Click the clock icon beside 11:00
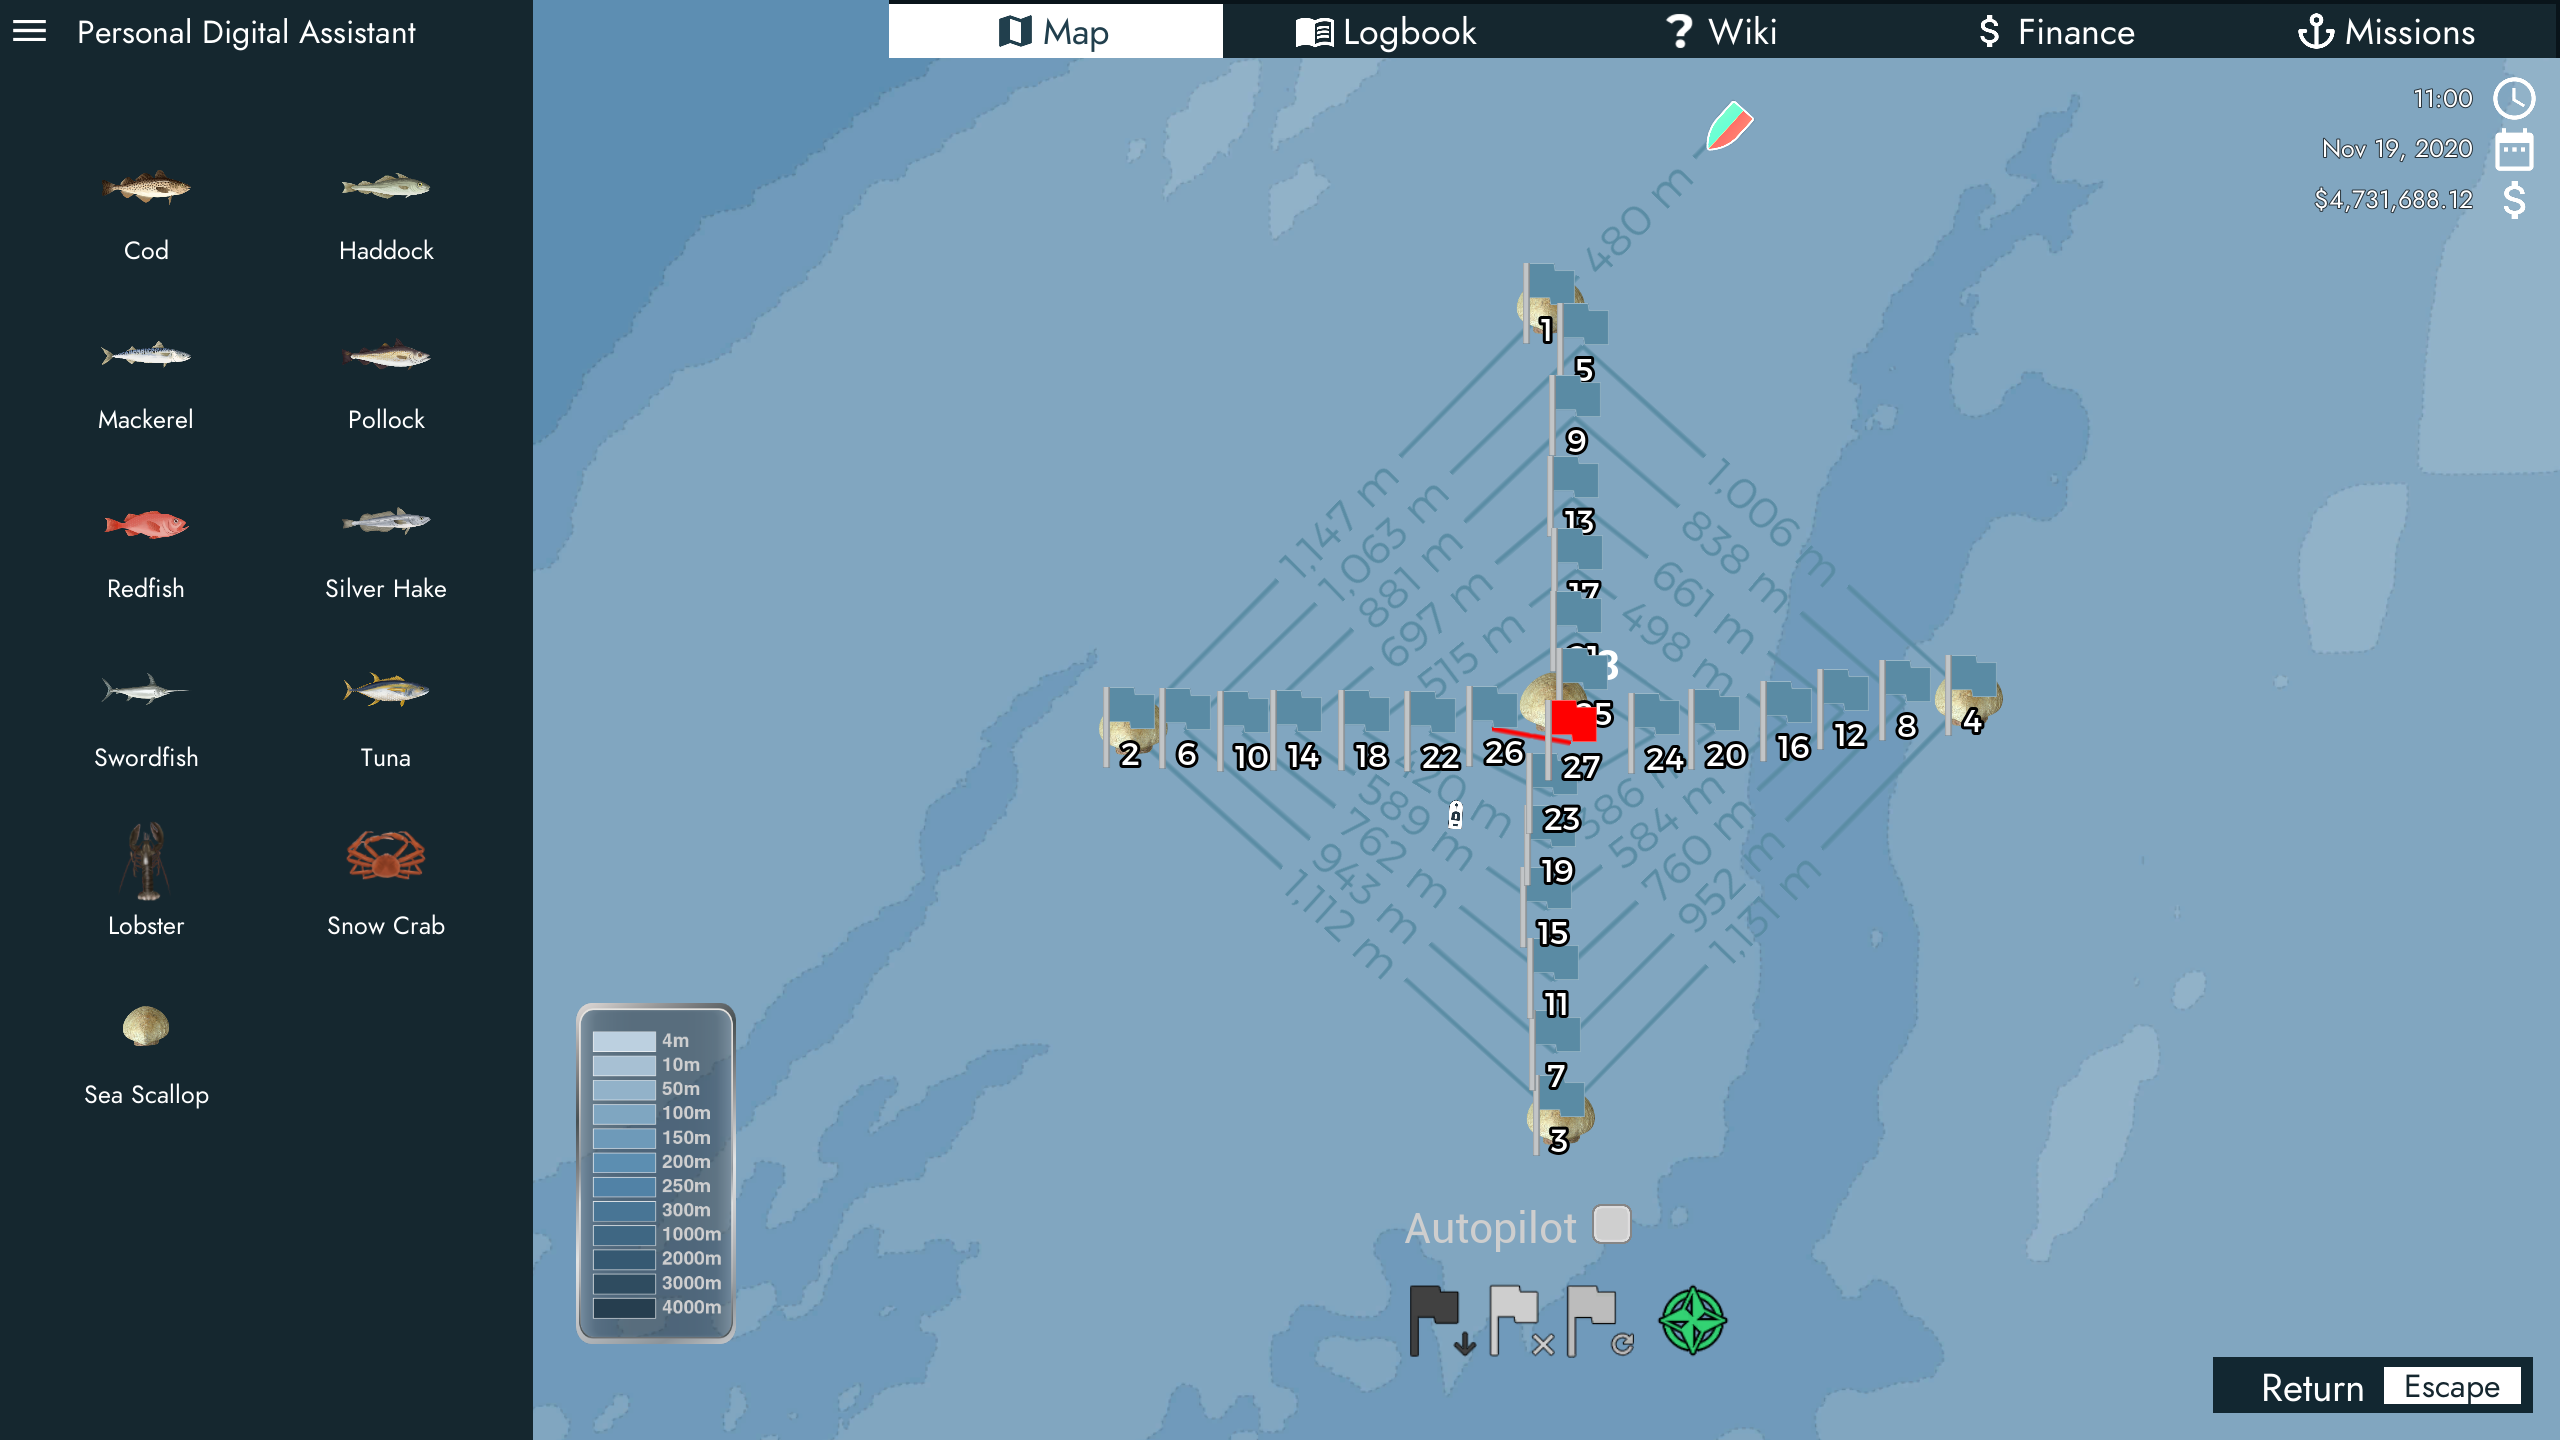Viewport: 2560px width, 1440px height. tap(2513, 99)
